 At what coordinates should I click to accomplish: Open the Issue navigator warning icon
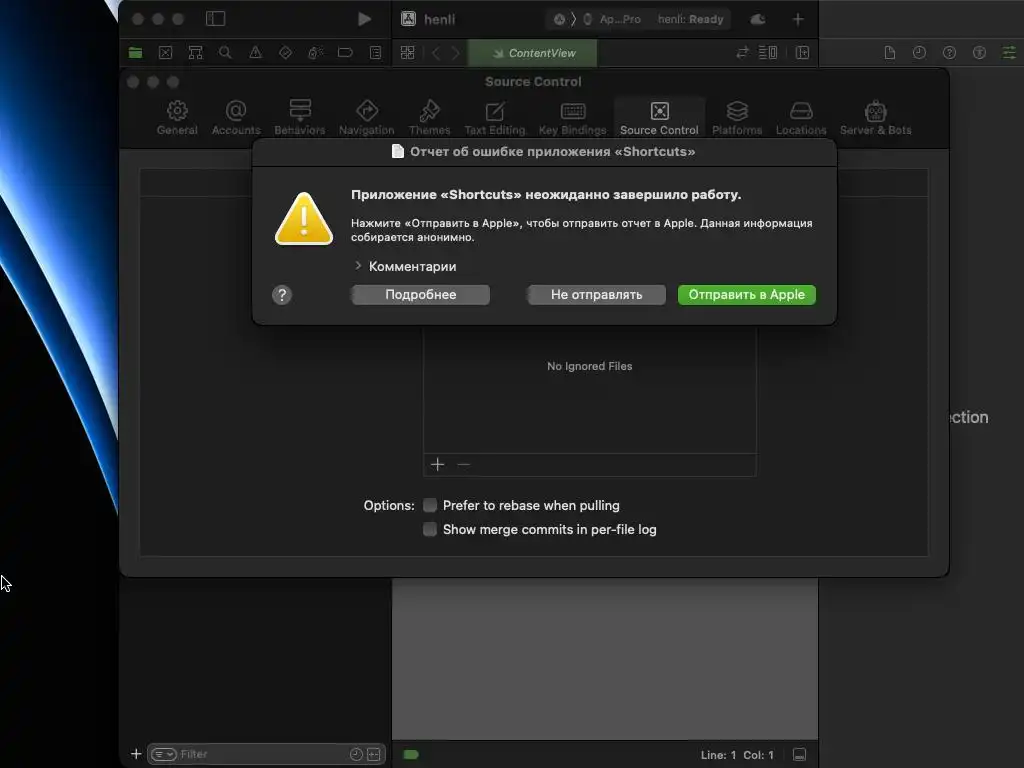[x=255, y=53]
